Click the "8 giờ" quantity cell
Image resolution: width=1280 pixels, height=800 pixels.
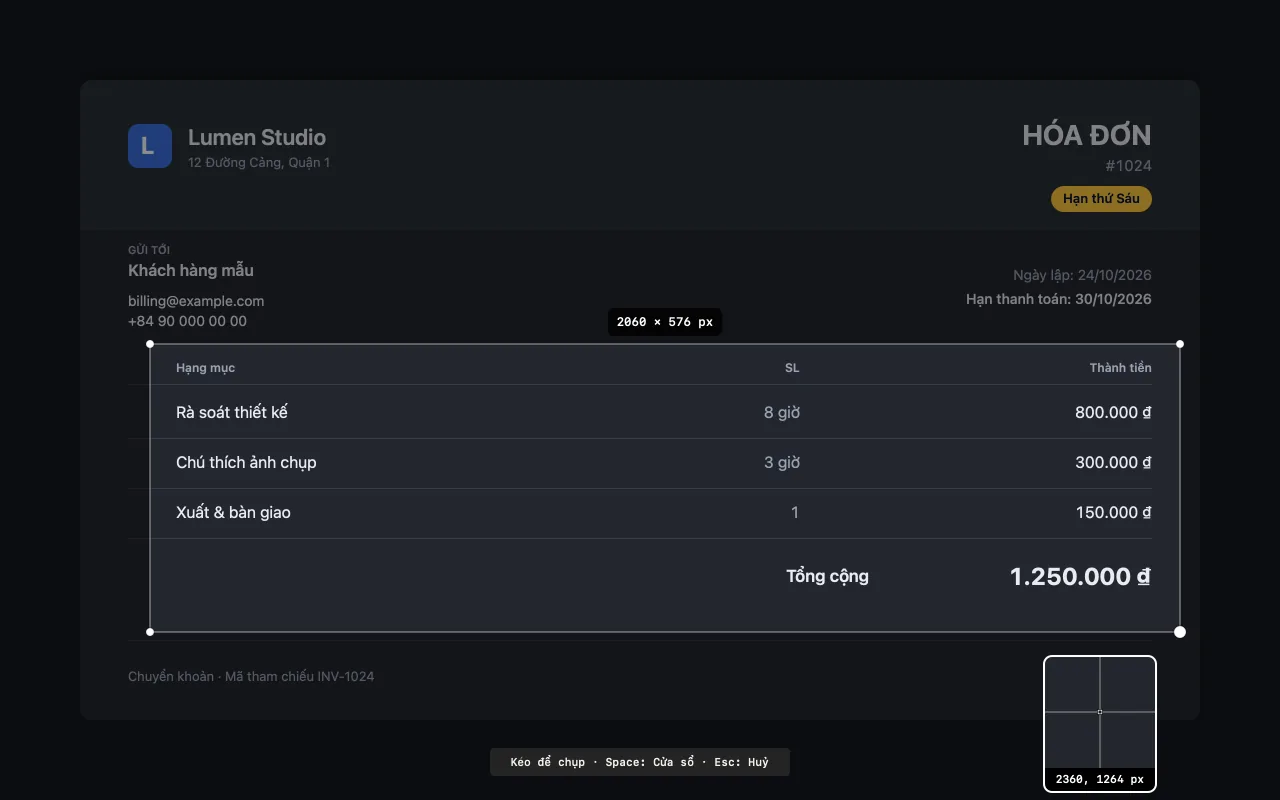point(782,412)
